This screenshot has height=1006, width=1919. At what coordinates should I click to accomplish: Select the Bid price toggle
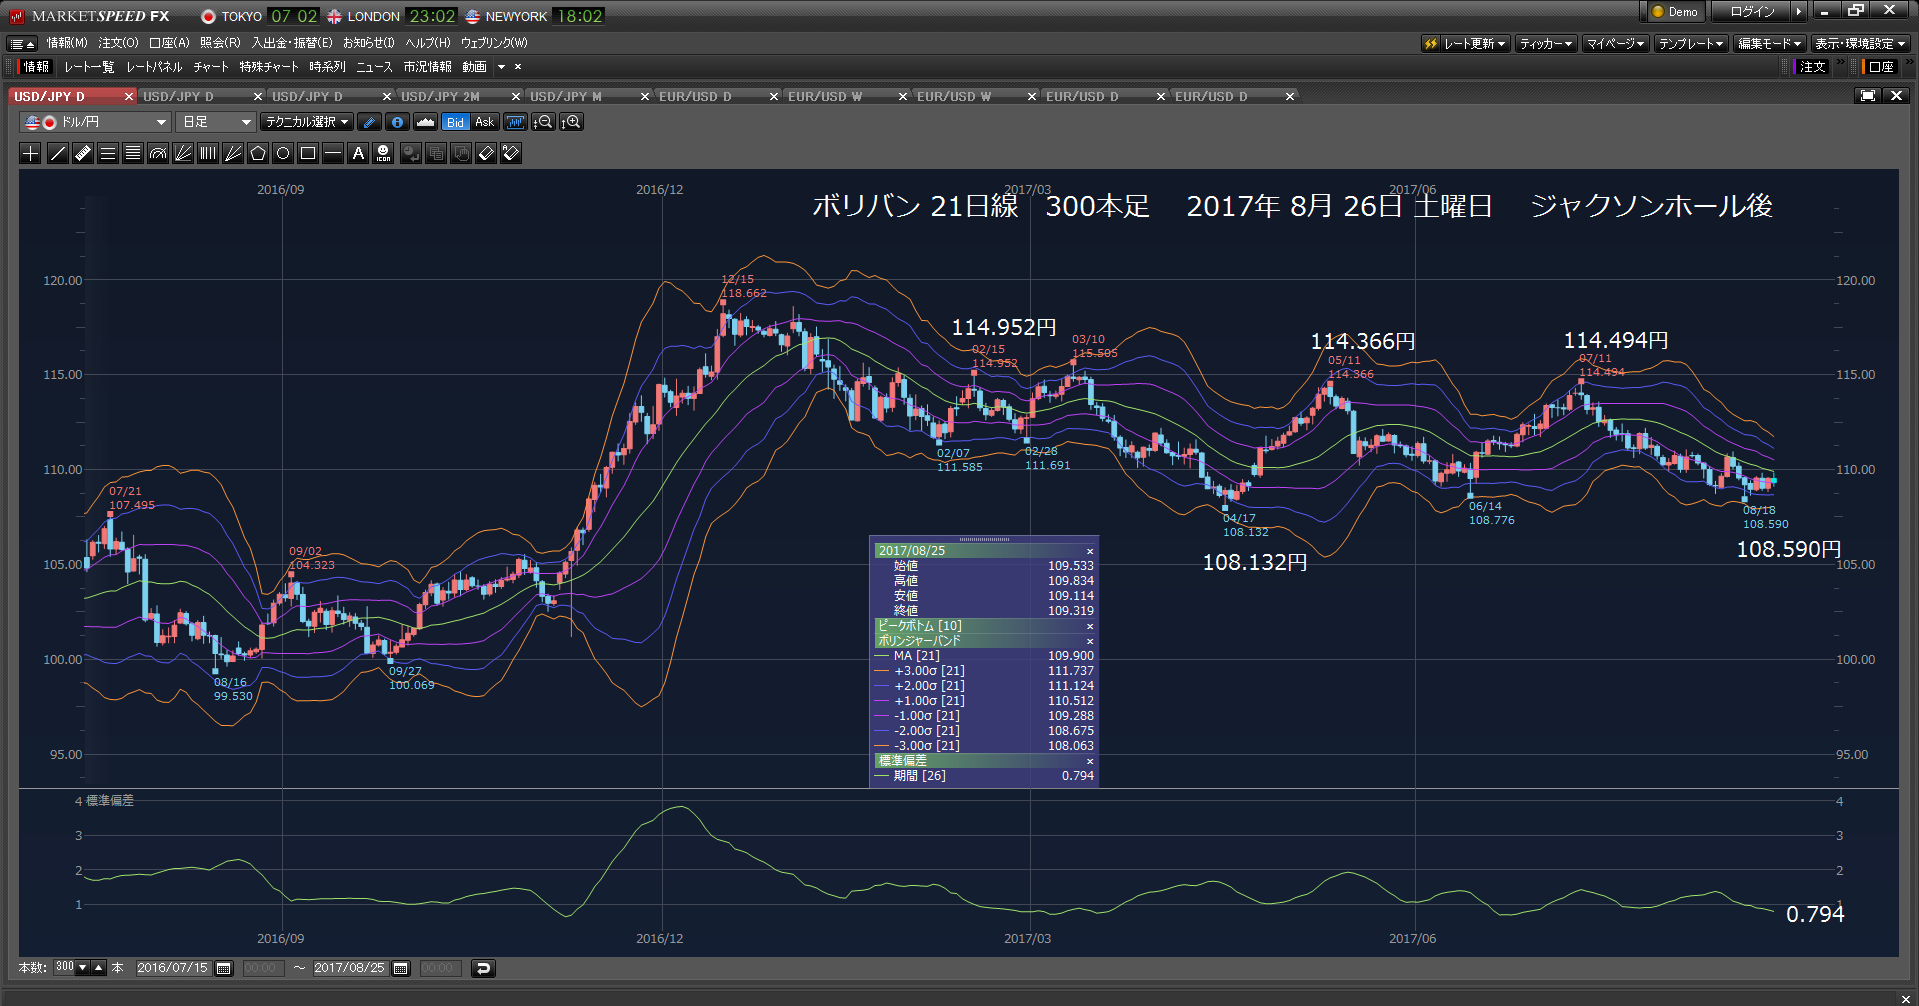(x=456, y=122)
